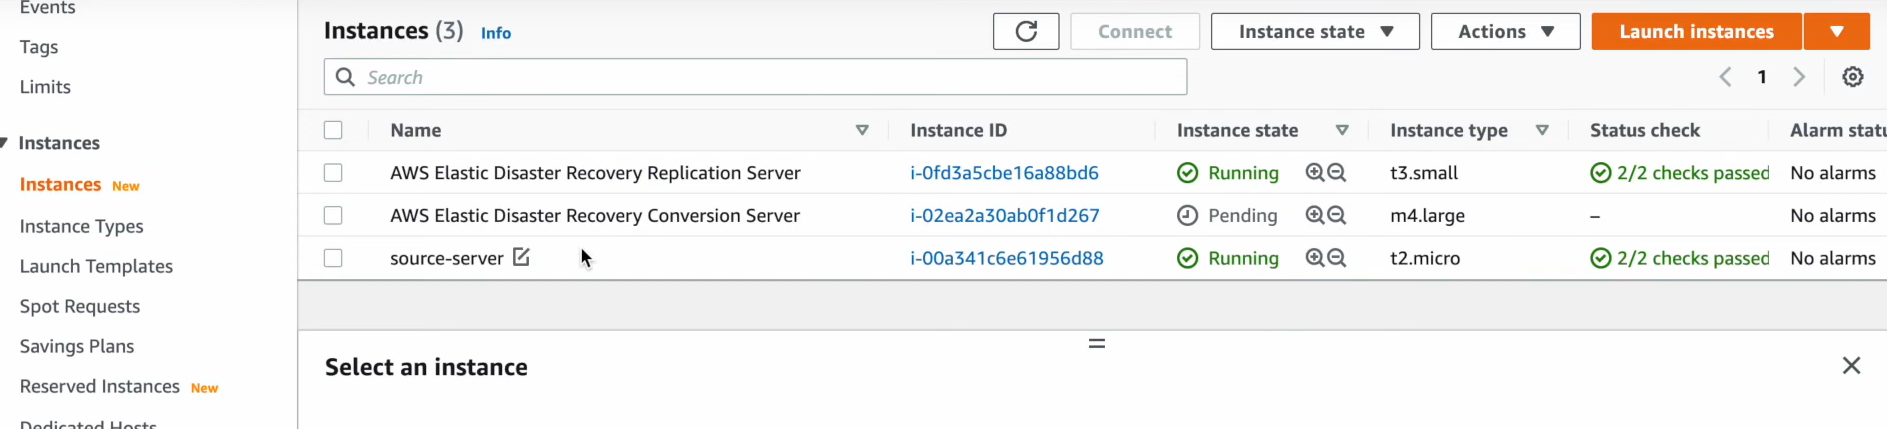Screen dimensions: 1887x429
Task: Click the panel resize handle icon
Action: tap(1097, 343)
